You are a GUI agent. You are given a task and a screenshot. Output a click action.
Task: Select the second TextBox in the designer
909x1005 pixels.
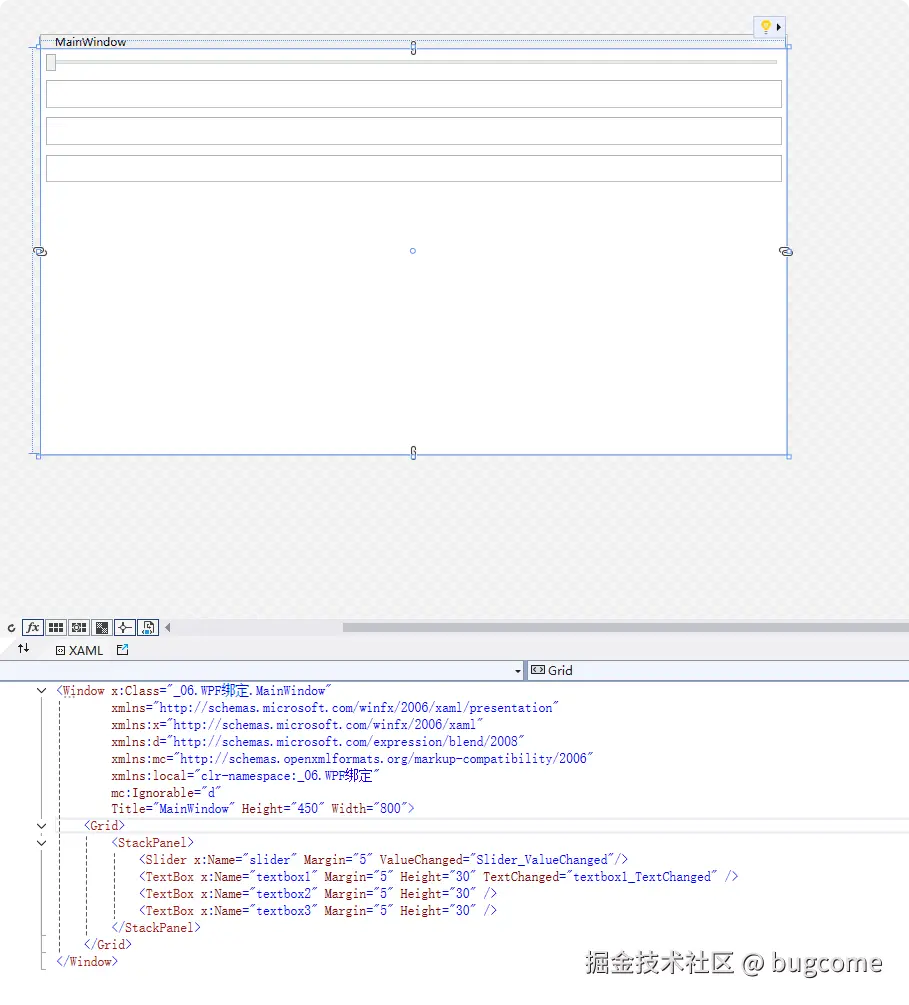(x=413, y=131)
